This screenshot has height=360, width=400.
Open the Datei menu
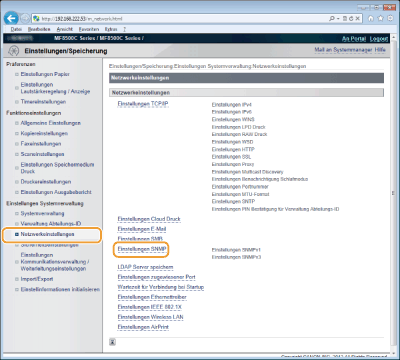coord(16,29)
